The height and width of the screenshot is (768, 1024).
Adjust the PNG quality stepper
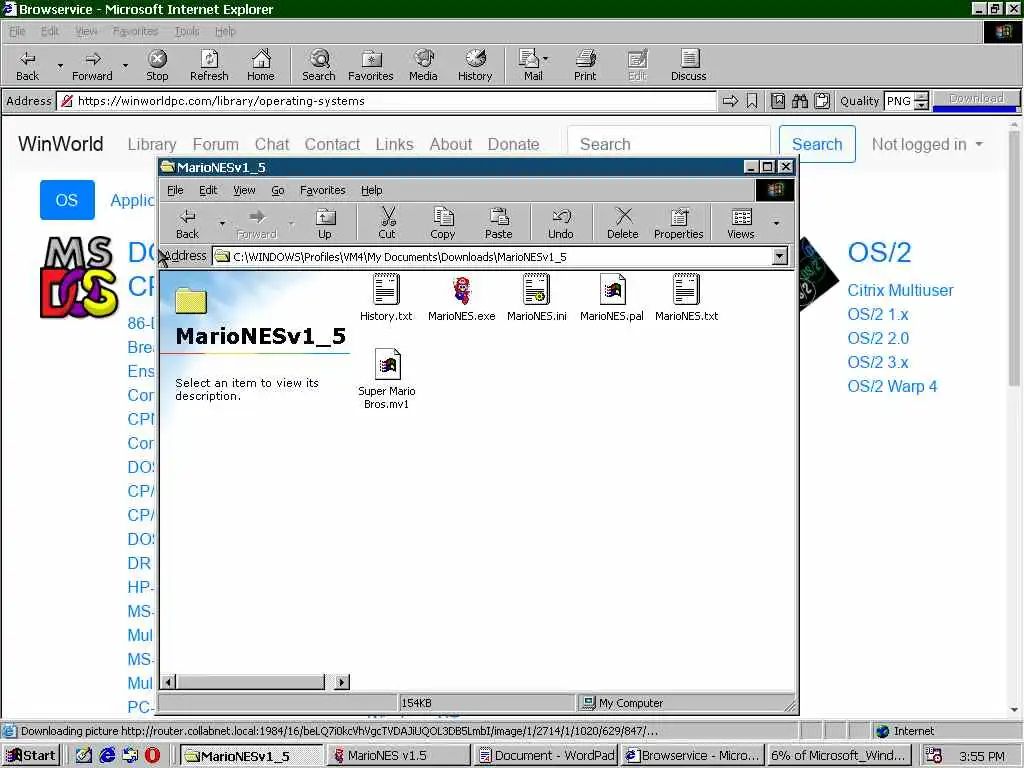[921, 101]
